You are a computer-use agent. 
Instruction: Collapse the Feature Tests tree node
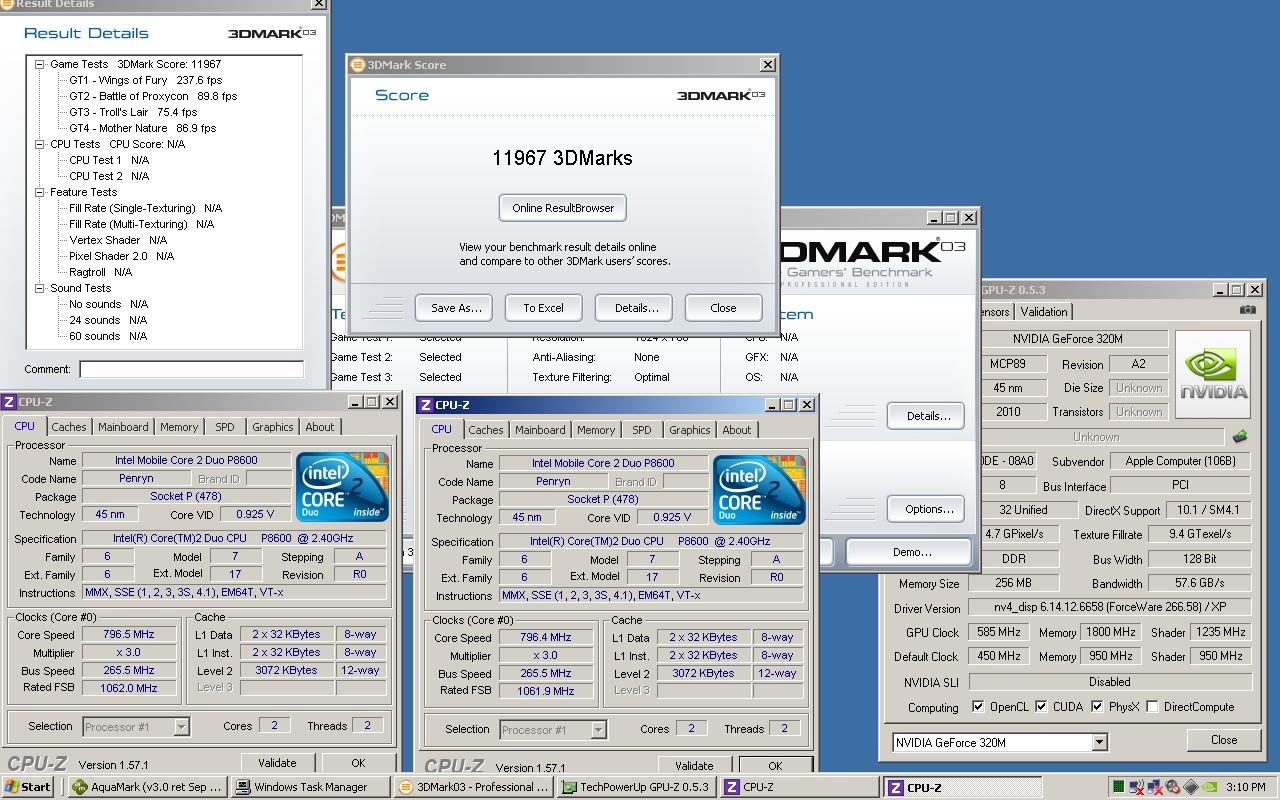point(40,192)
